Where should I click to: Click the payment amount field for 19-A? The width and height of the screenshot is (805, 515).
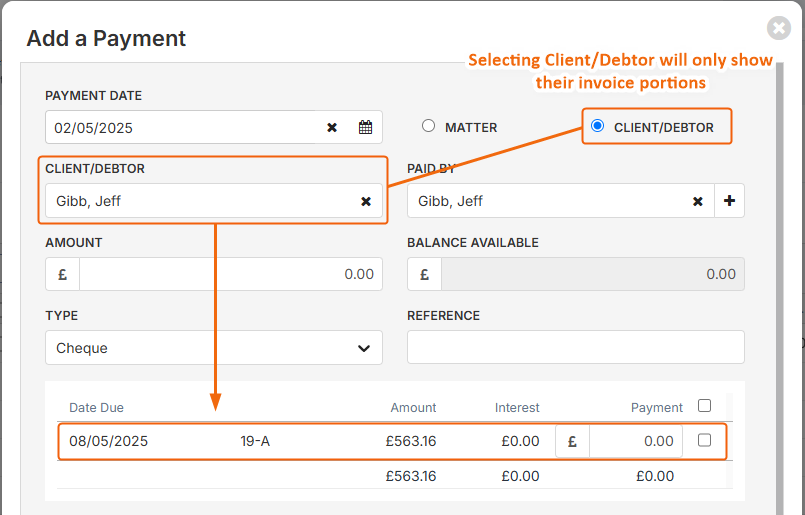636,441
